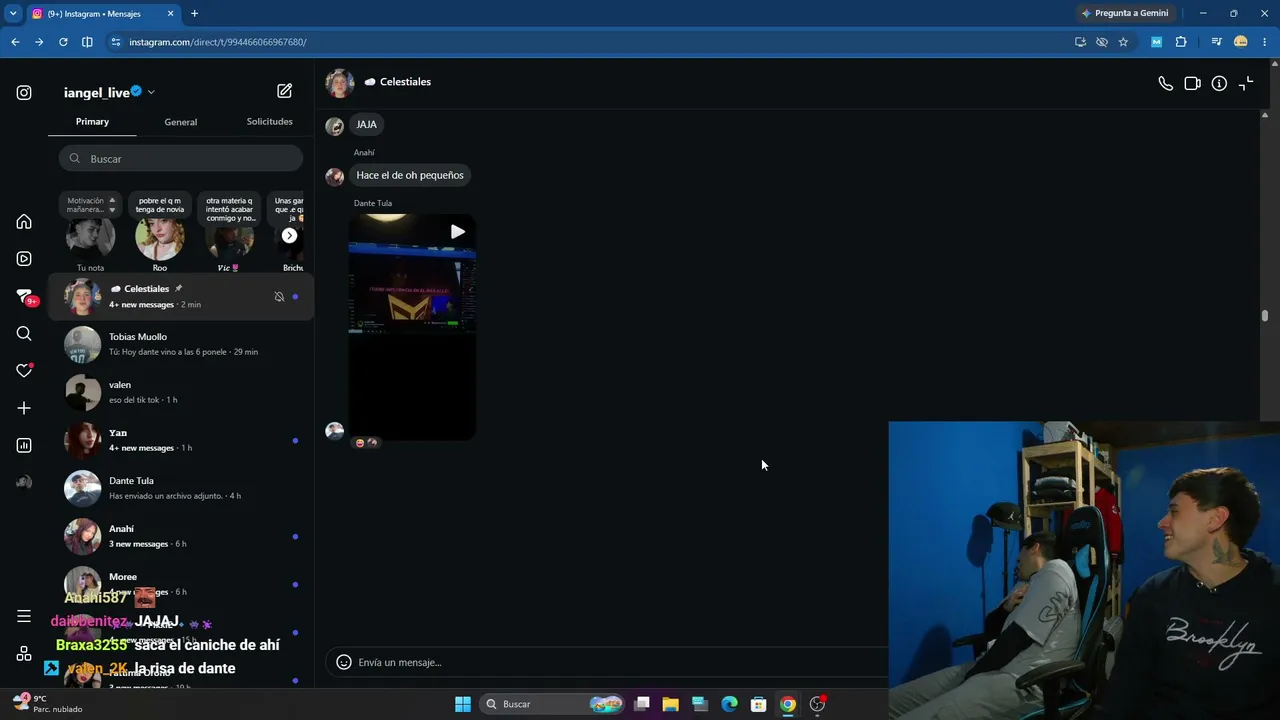The width and height of the screenshot is (1280, 720).
Task: Open the valen conversation
Action: pyautogui.click(x=181, y=392)
